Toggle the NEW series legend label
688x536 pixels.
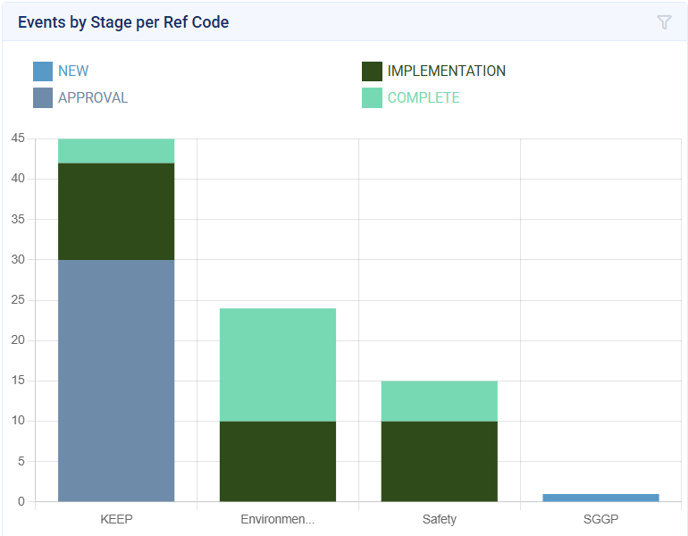click(73, 71)
